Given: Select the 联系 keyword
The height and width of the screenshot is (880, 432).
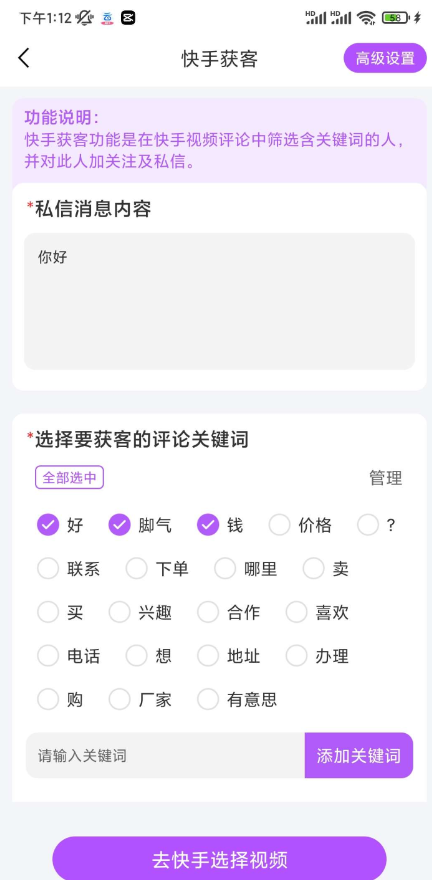Looking at the screenshot, I should coord(48,569).
